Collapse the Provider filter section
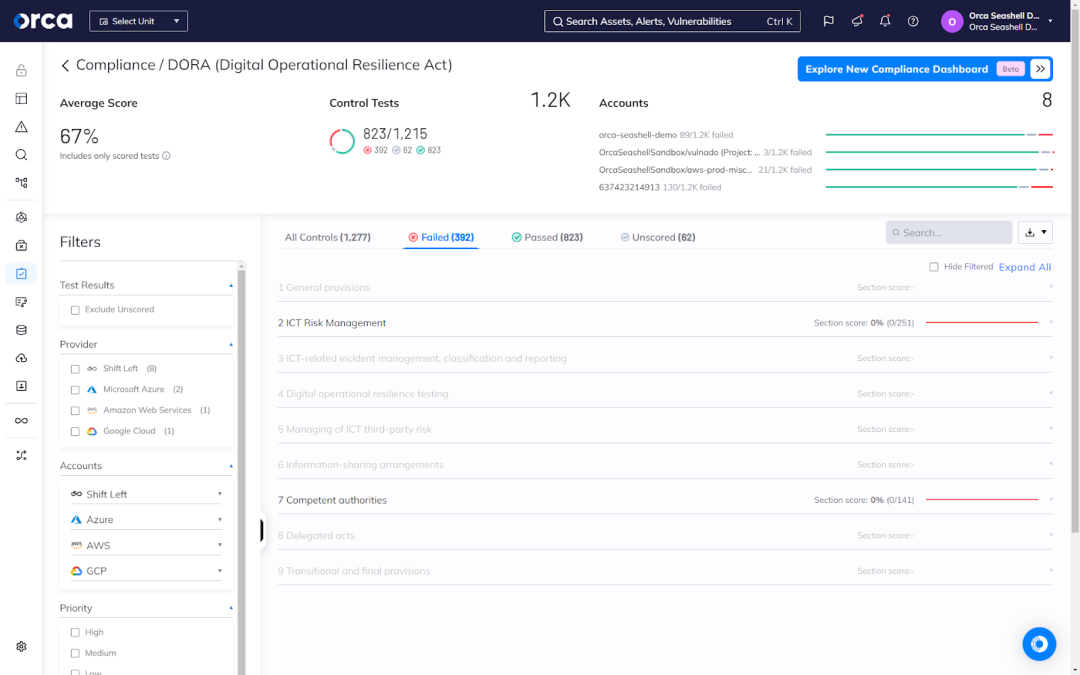The image size is (1080, 675). [231, 344]
